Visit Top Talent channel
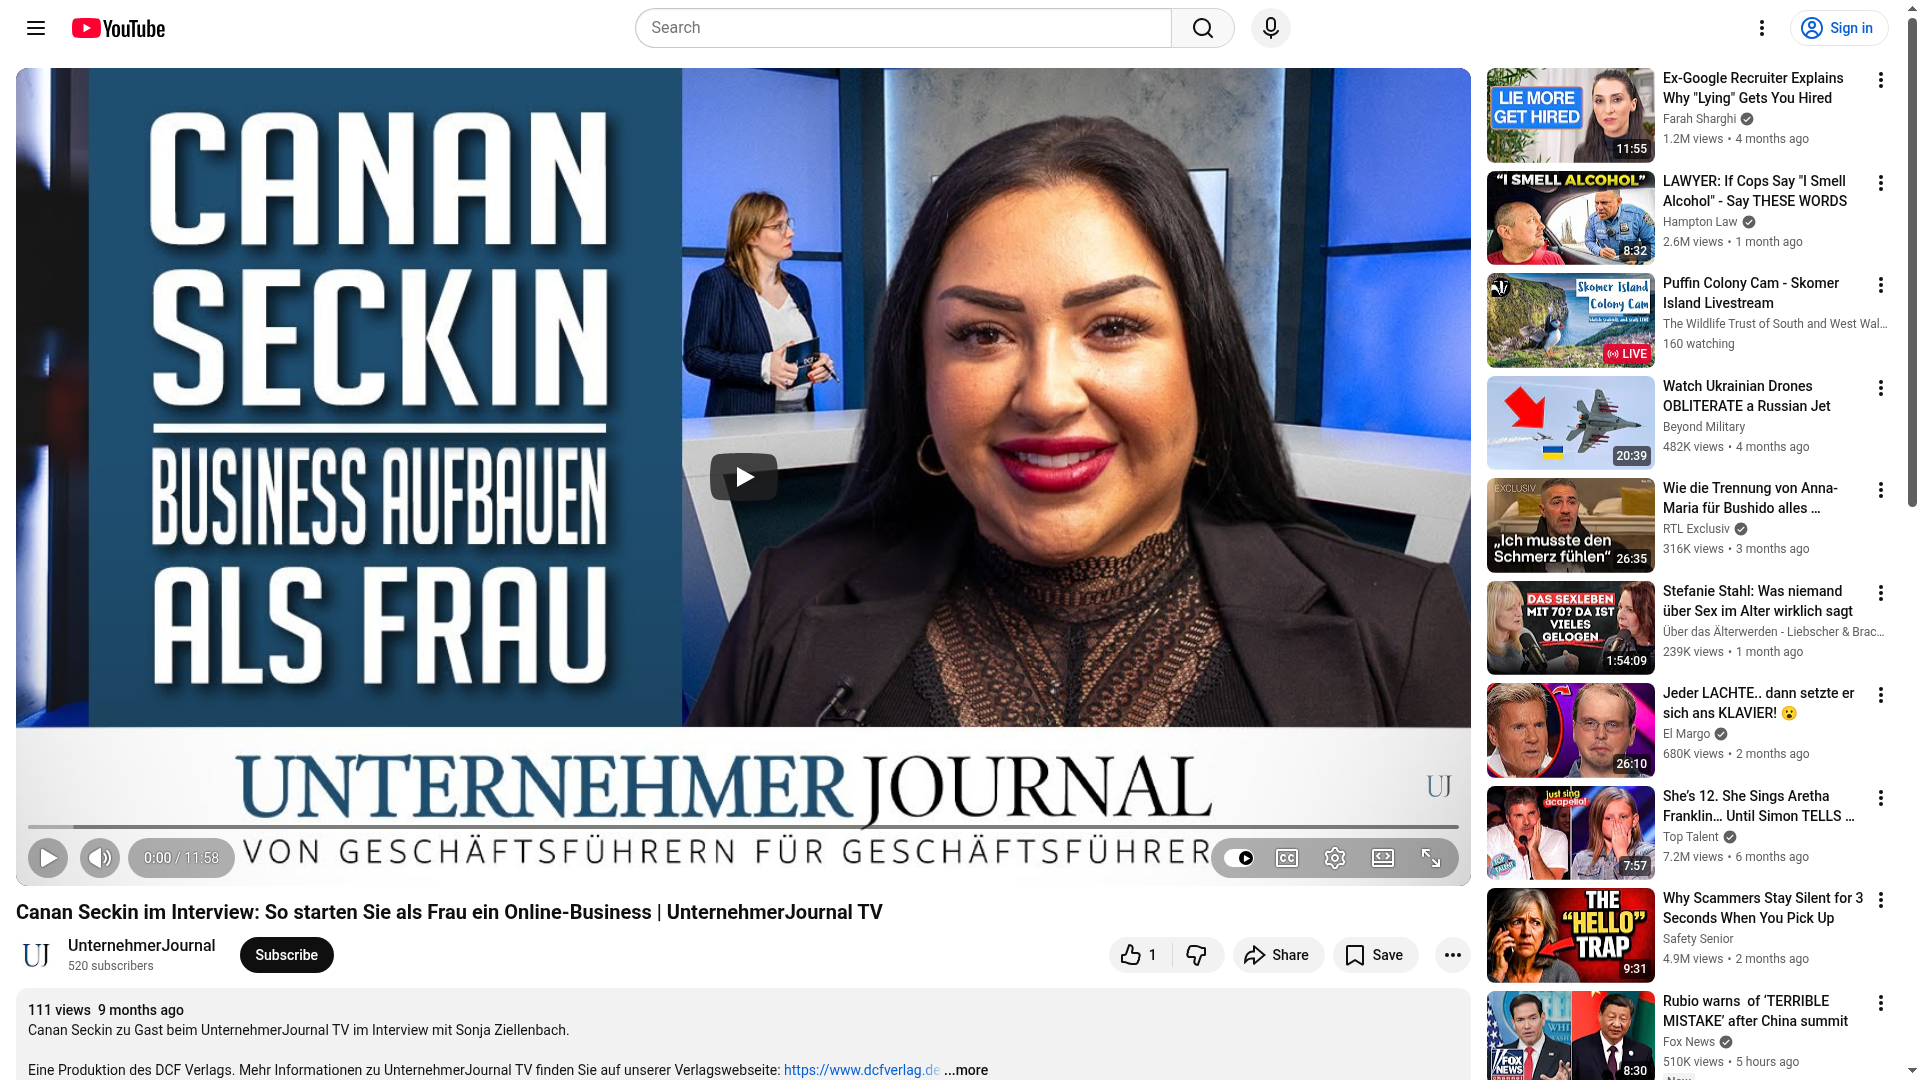This screenshot has height=1080, width=1920. [x=1690, y=837]
